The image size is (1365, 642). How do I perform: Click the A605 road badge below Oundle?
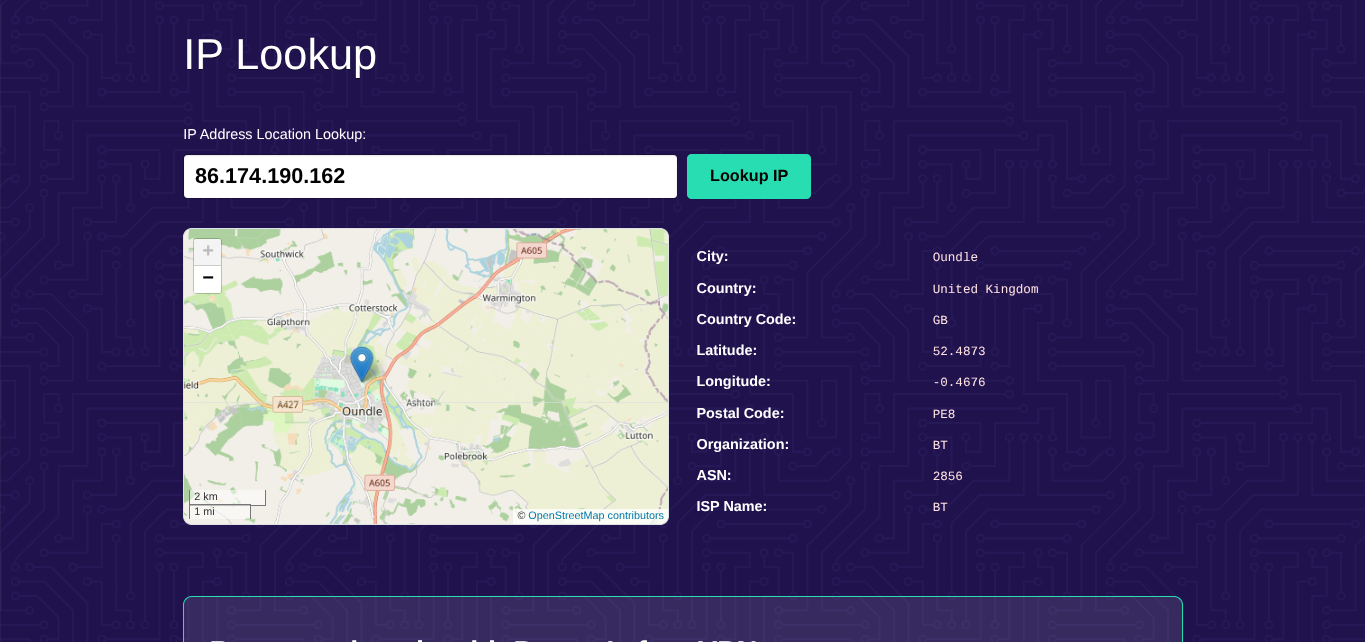pyautogui.click(x=379, y=483)
